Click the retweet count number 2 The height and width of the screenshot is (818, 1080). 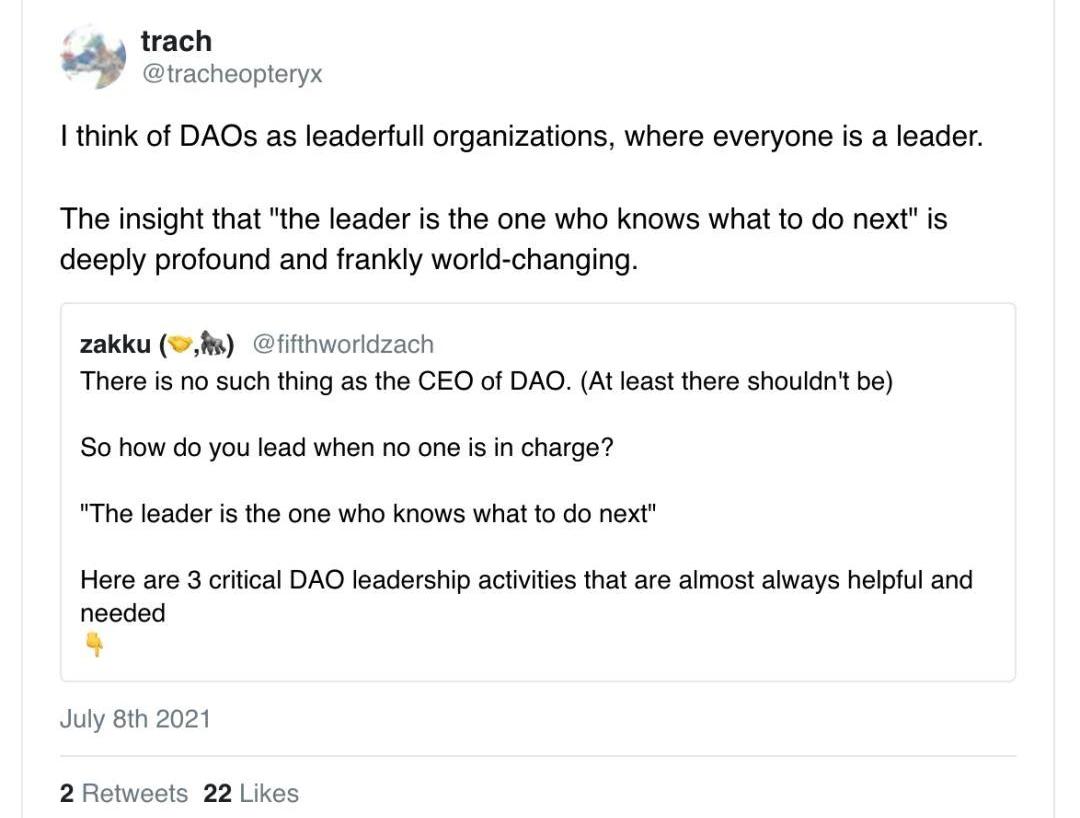[x=67, y=793]
